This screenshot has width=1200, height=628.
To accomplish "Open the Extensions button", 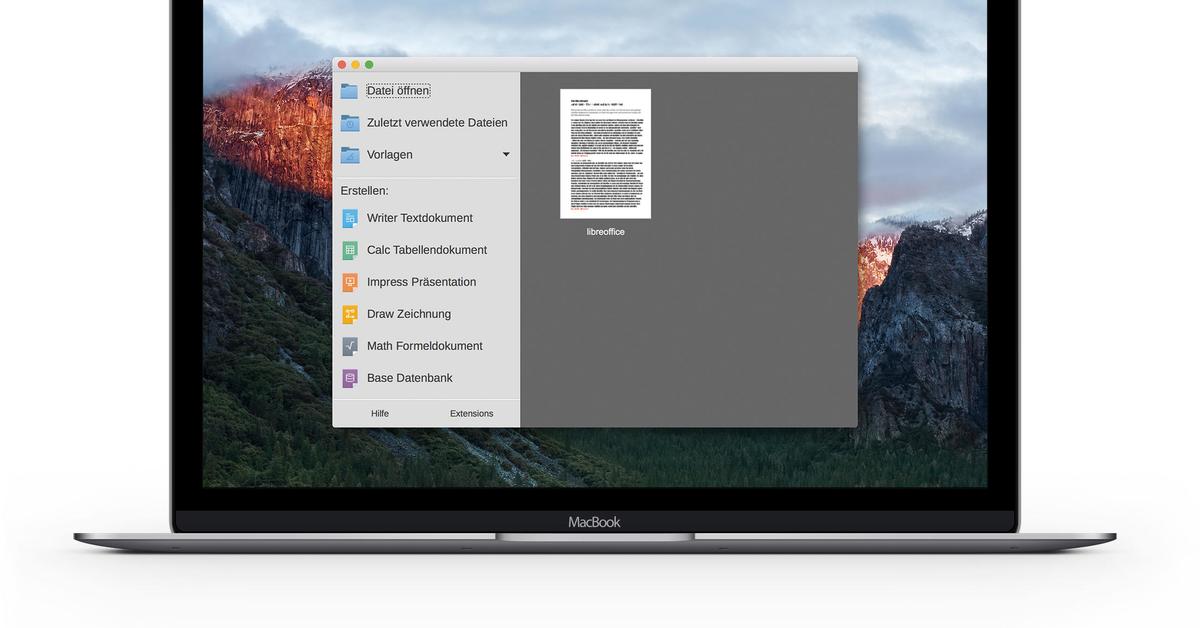I will [x=472, y=413].
